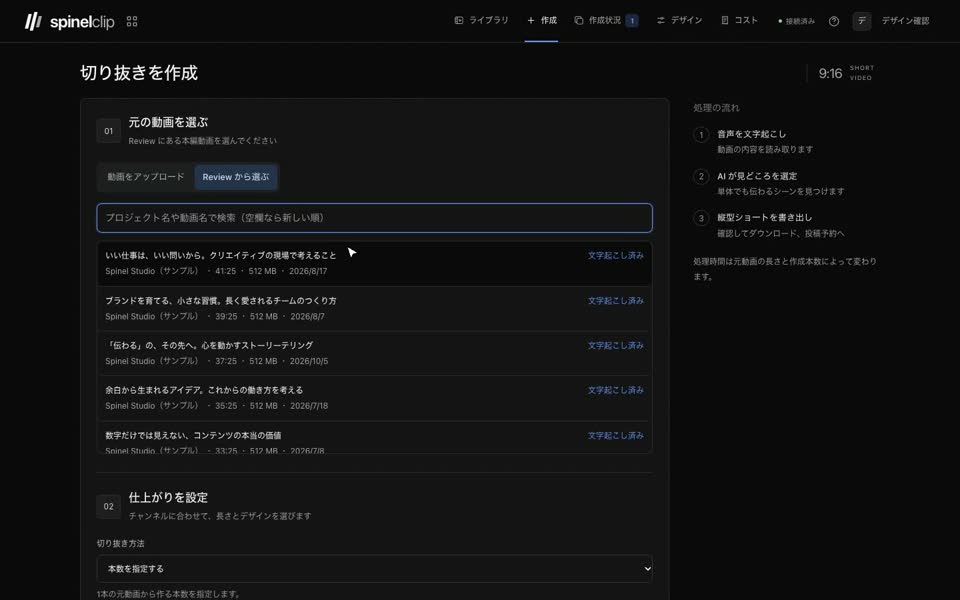Image resolution: width=960 pixels, height=600 pixels.
Task: Open the apps grid icon beside the logo
Action: [x=132, y=21]
